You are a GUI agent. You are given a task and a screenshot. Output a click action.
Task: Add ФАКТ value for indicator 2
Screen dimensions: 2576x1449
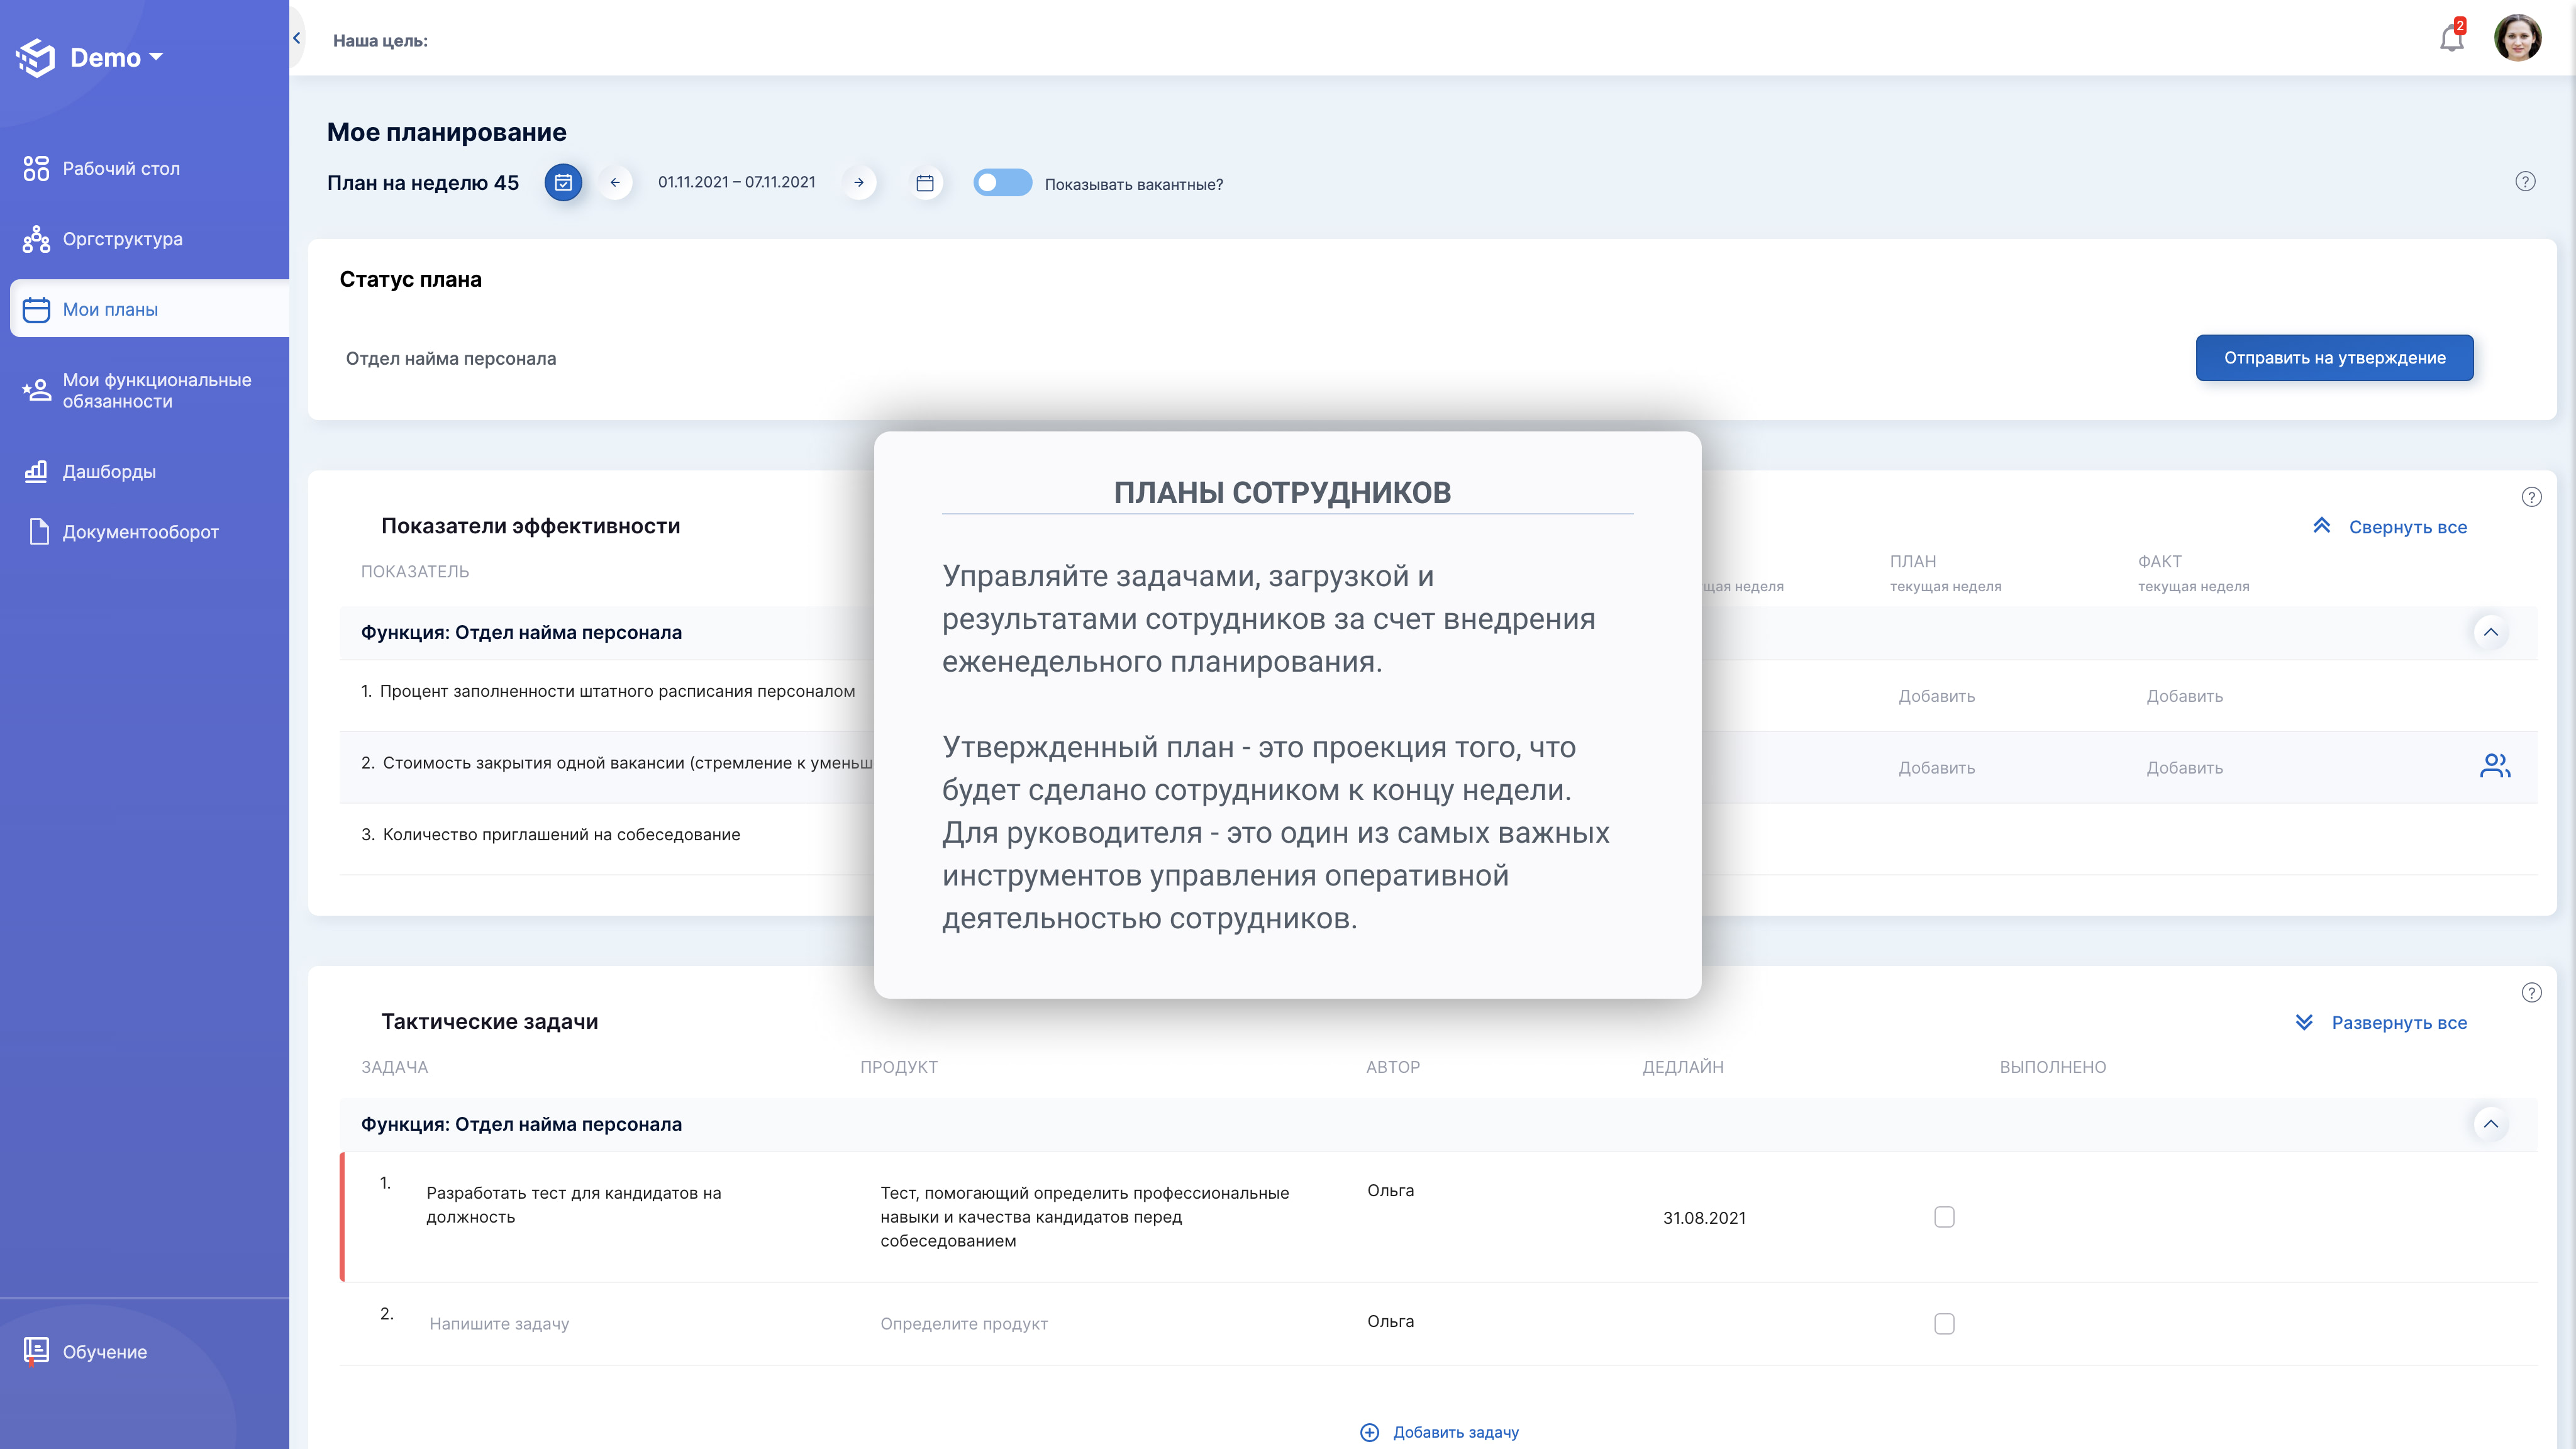[2184, 768]
